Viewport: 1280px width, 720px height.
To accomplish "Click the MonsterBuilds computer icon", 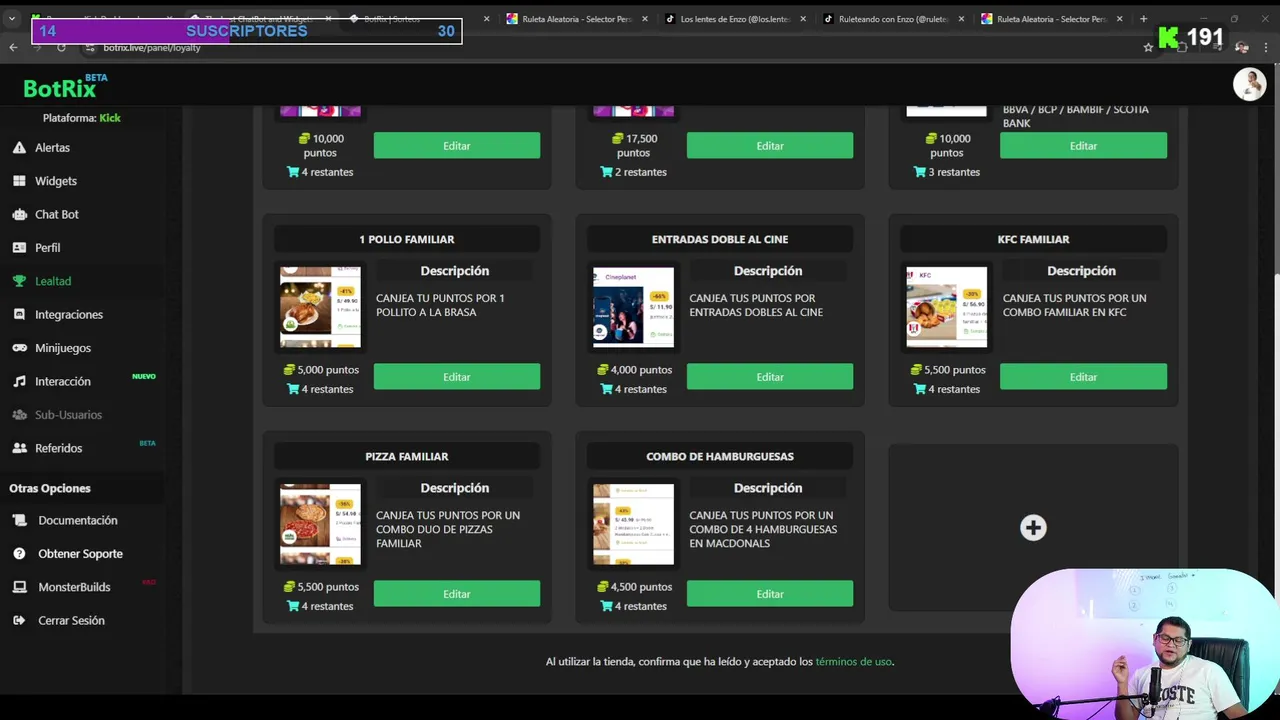I will 19,587.
